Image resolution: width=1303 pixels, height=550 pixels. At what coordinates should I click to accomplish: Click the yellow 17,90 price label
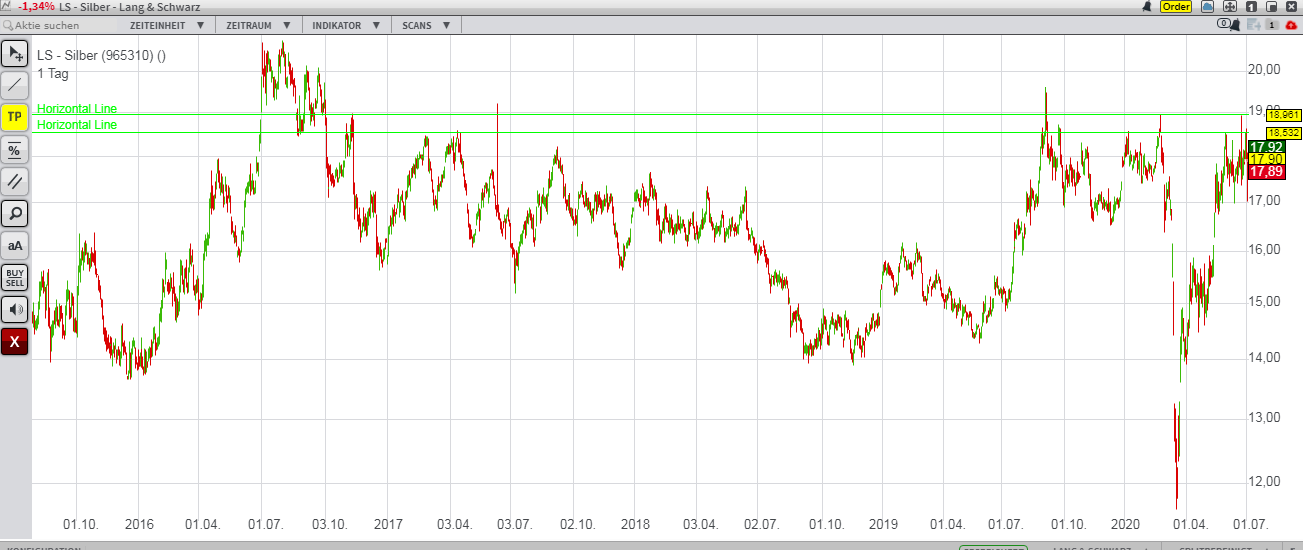pos(1266,159)
